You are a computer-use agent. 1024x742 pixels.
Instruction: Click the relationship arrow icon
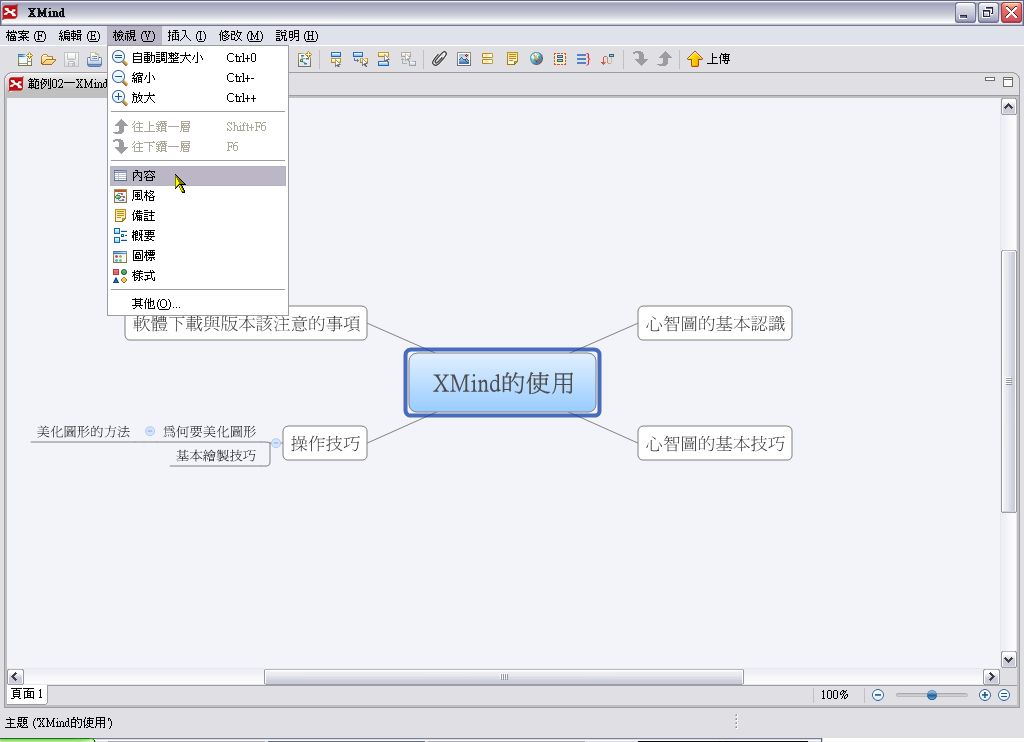click(607, 59)
